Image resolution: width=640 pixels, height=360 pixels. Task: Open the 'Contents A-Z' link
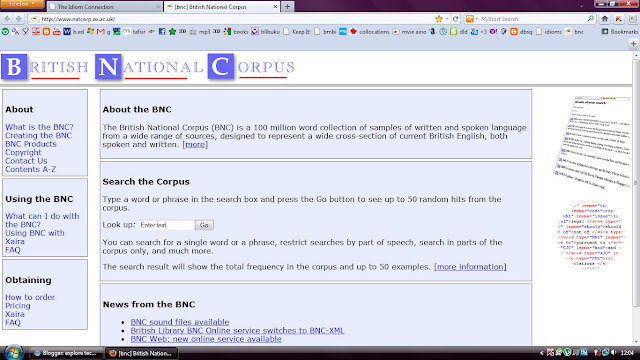click(x=31, y=169)
